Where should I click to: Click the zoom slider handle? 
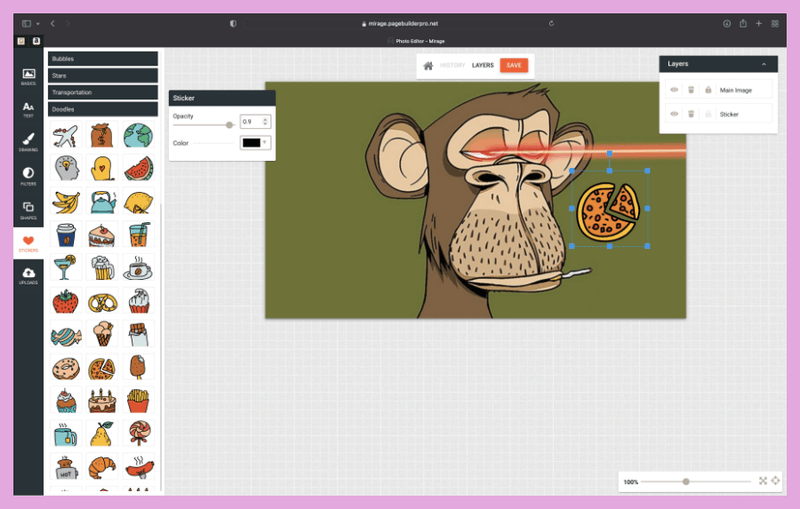click(686, 481)
